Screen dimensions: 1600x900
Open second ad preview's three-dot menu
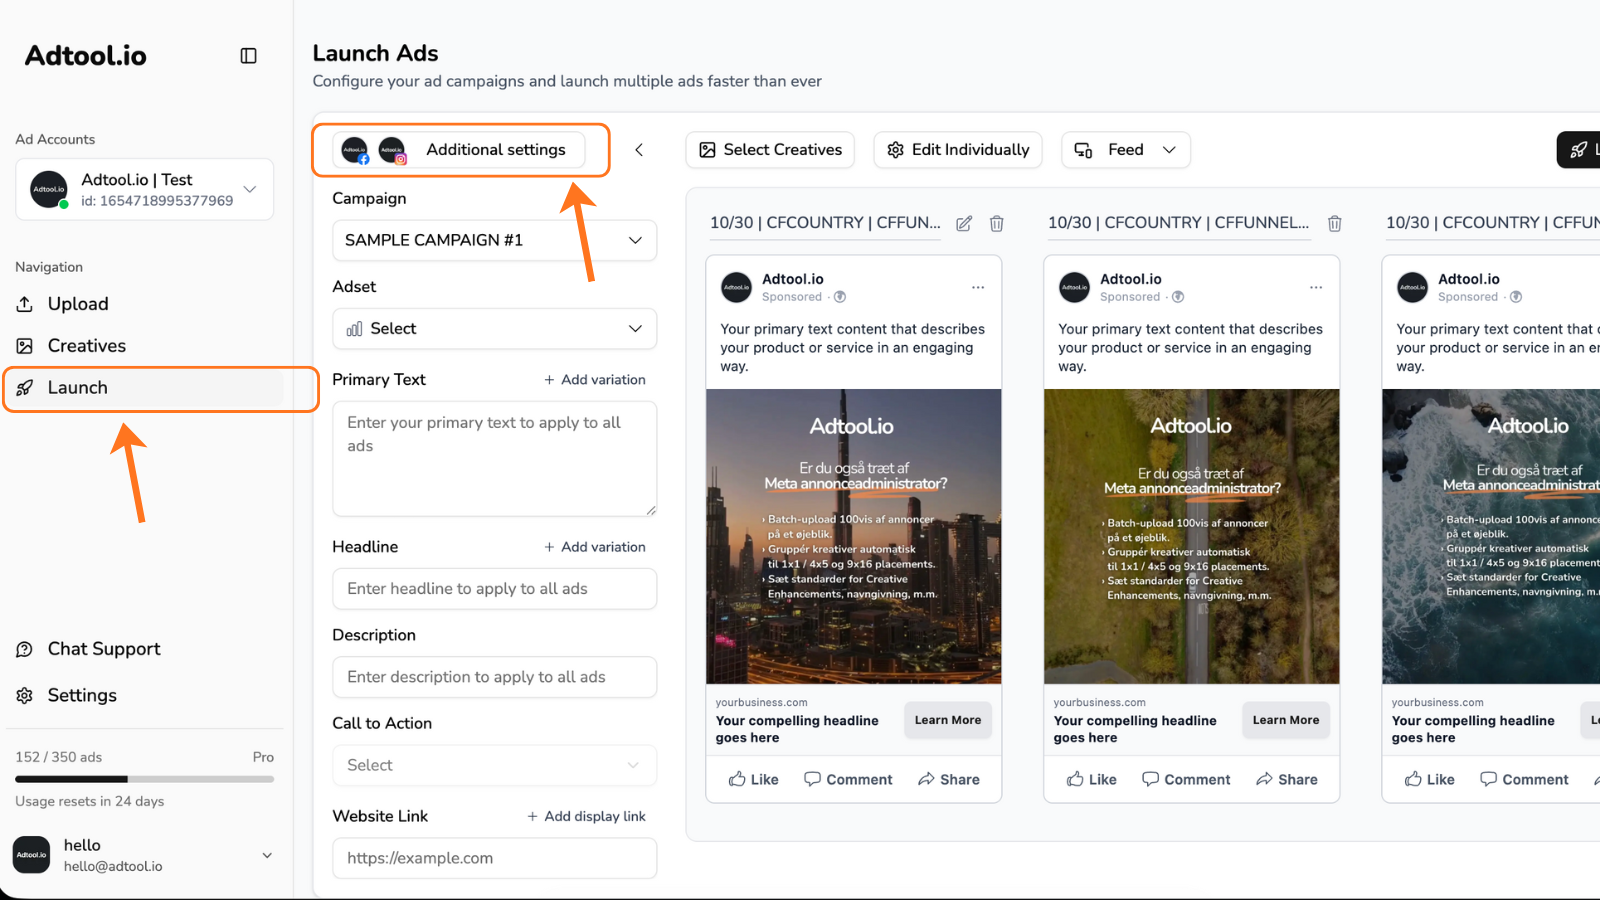pyautogui.click(x=1316, y=288)
